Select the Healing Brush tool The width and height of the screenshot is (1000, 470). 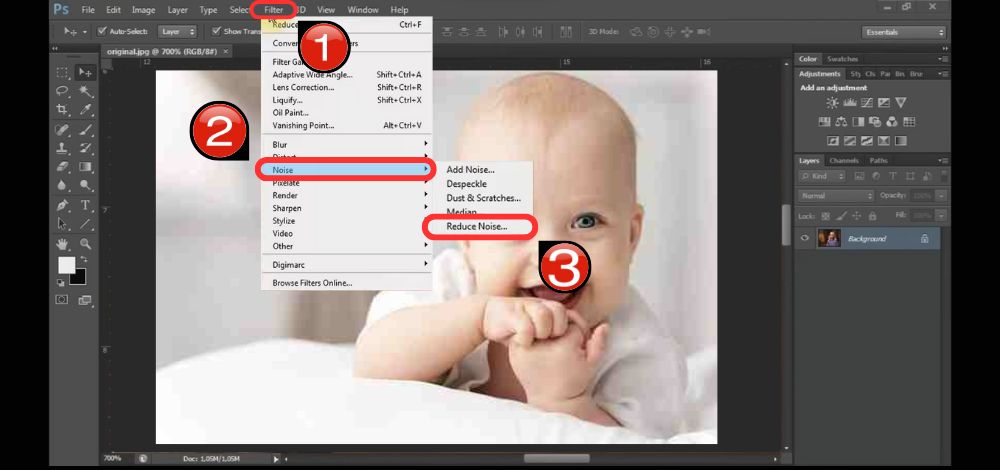click(x=62, y=130)
